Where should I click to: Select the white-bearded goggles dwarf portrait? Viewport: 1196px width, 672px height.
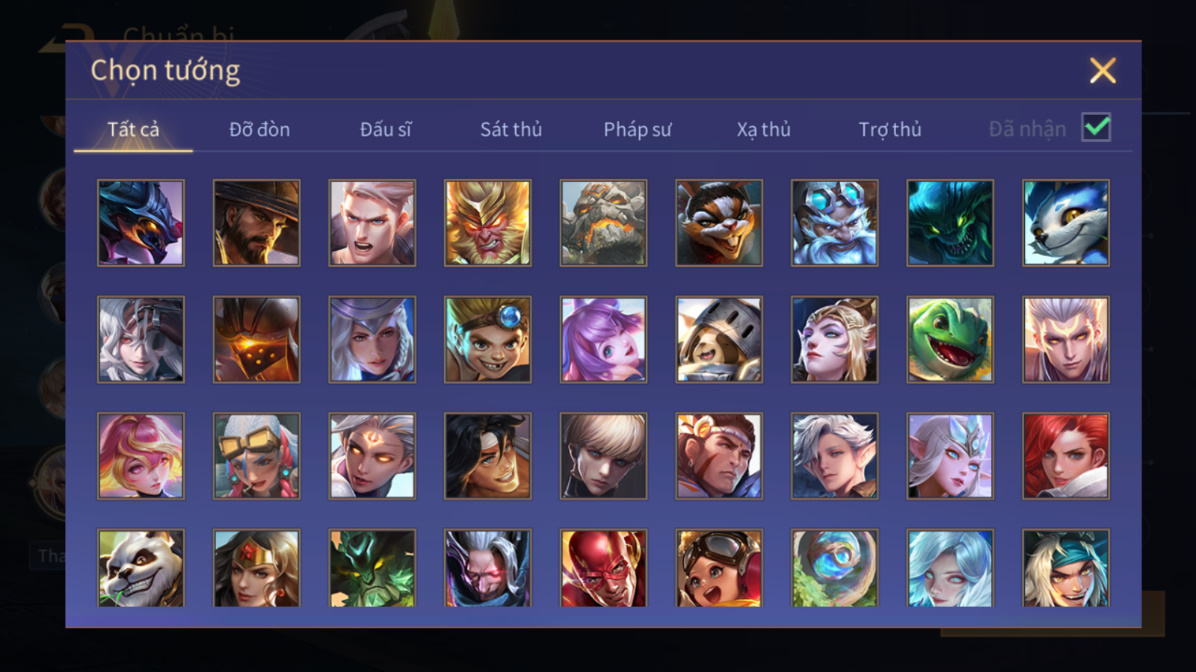834,223
